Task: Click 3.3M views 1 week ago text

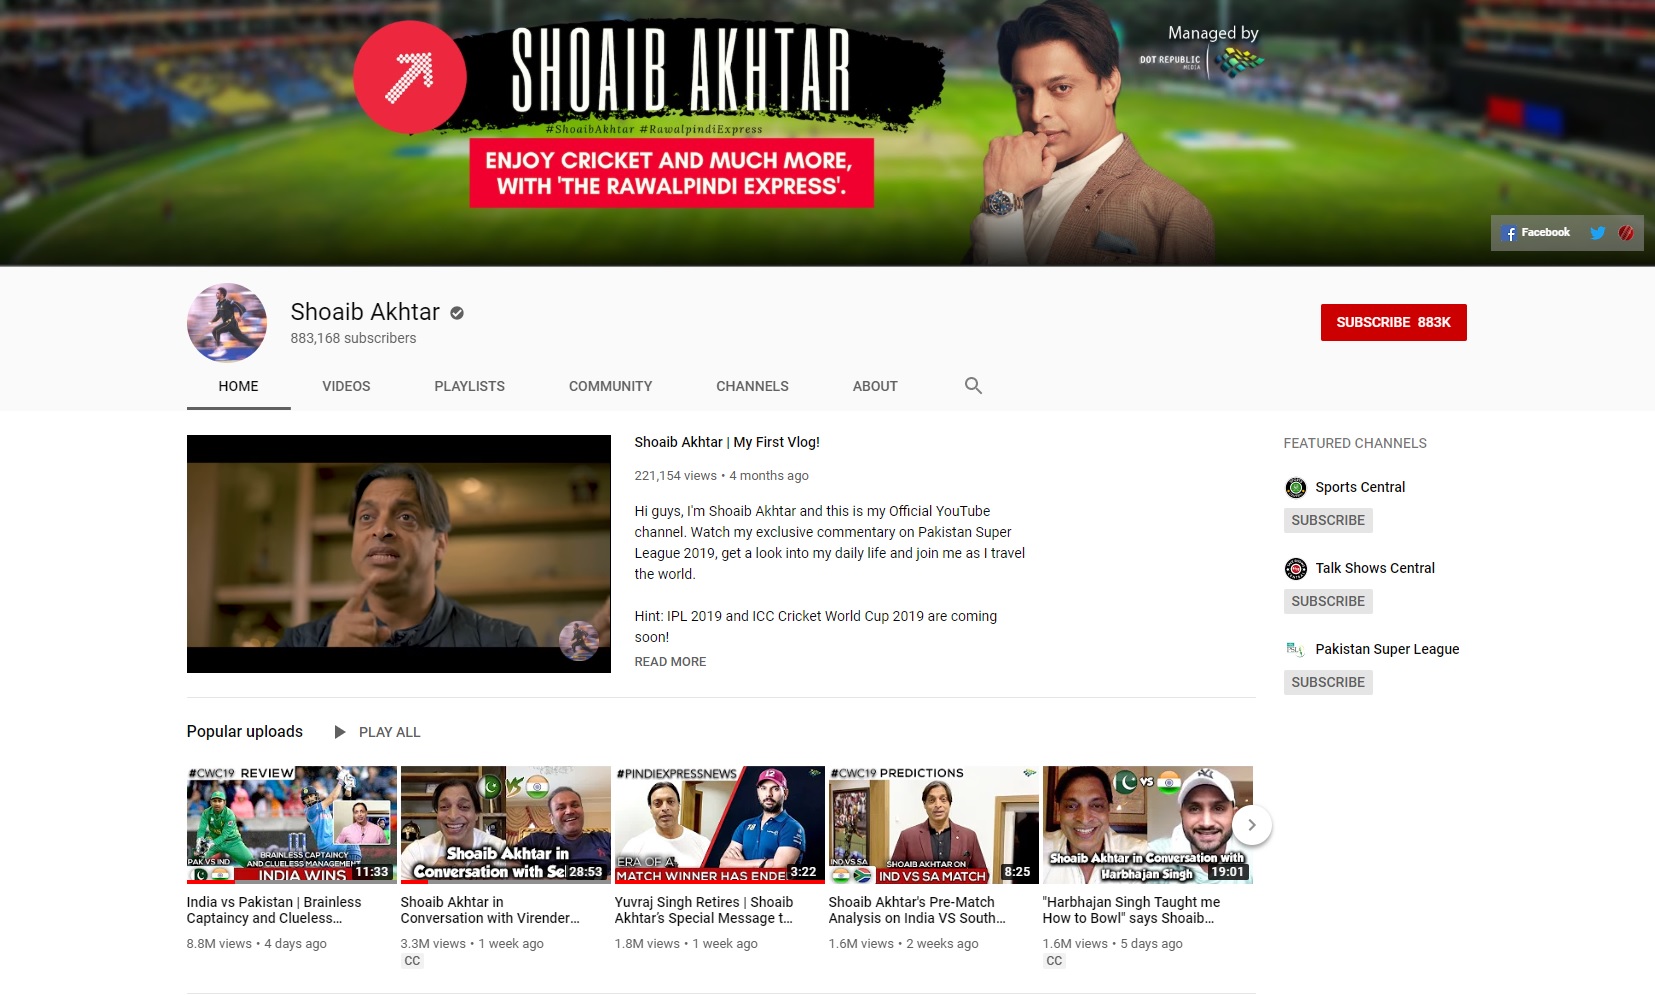Action: [472, 944]
